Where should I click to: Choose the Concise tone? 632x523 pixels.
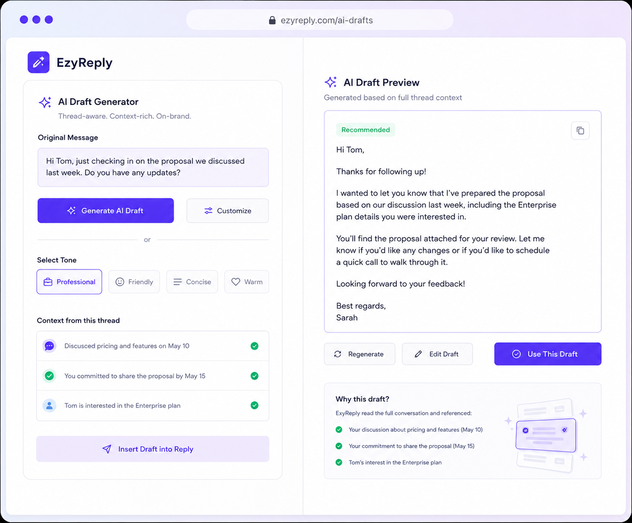coord(192,282)
